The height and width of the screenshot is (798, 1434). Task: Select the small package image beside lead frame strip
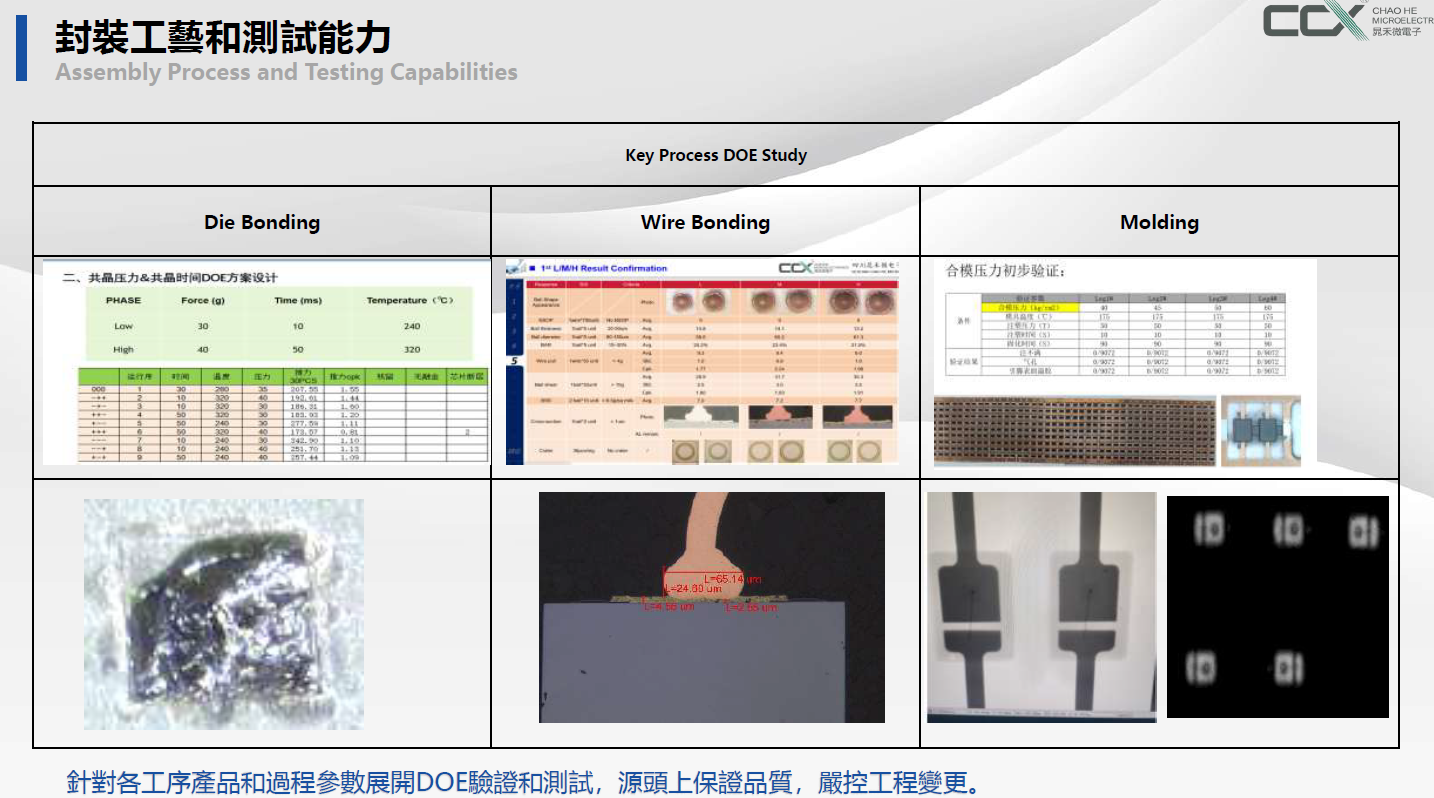coord(1261,431)
